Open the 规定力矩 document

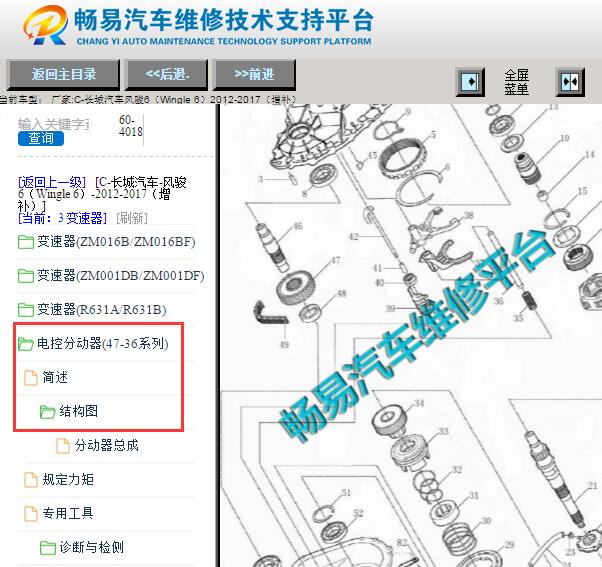coord(68,479)
